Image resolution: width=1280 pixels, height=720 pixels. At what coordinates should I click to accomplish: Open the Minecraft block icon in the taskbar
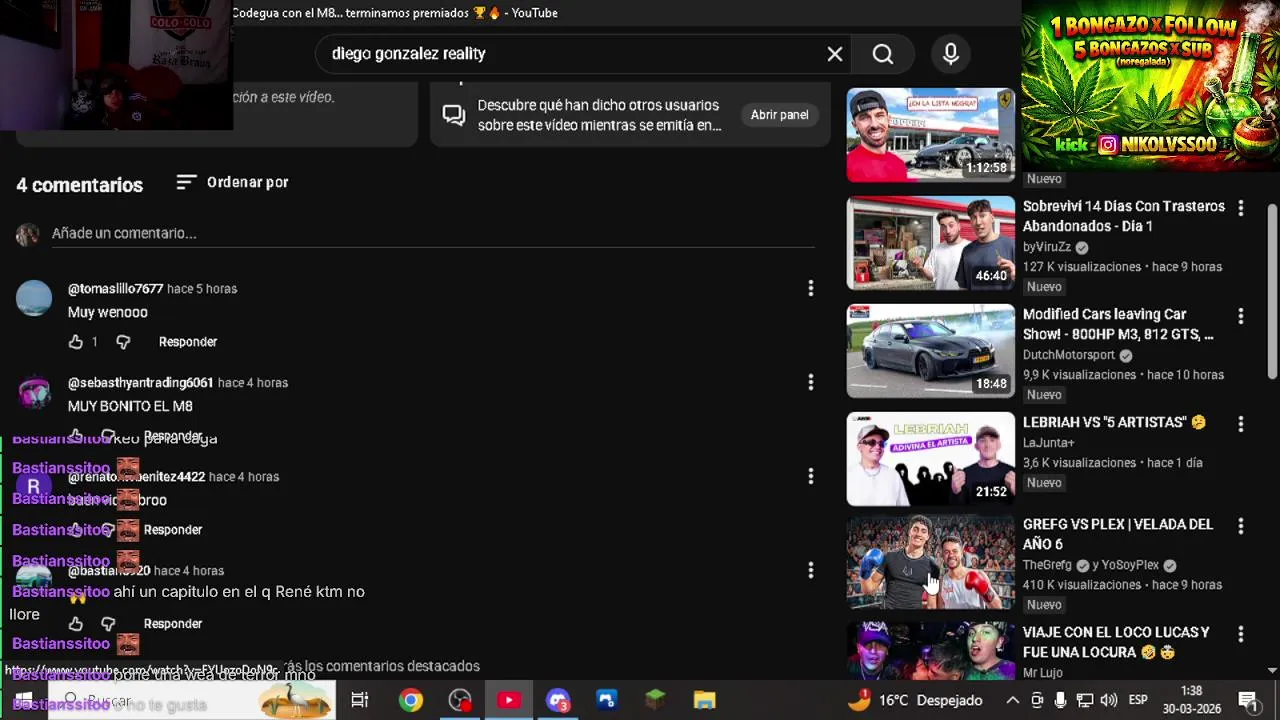tap(656, 700)
